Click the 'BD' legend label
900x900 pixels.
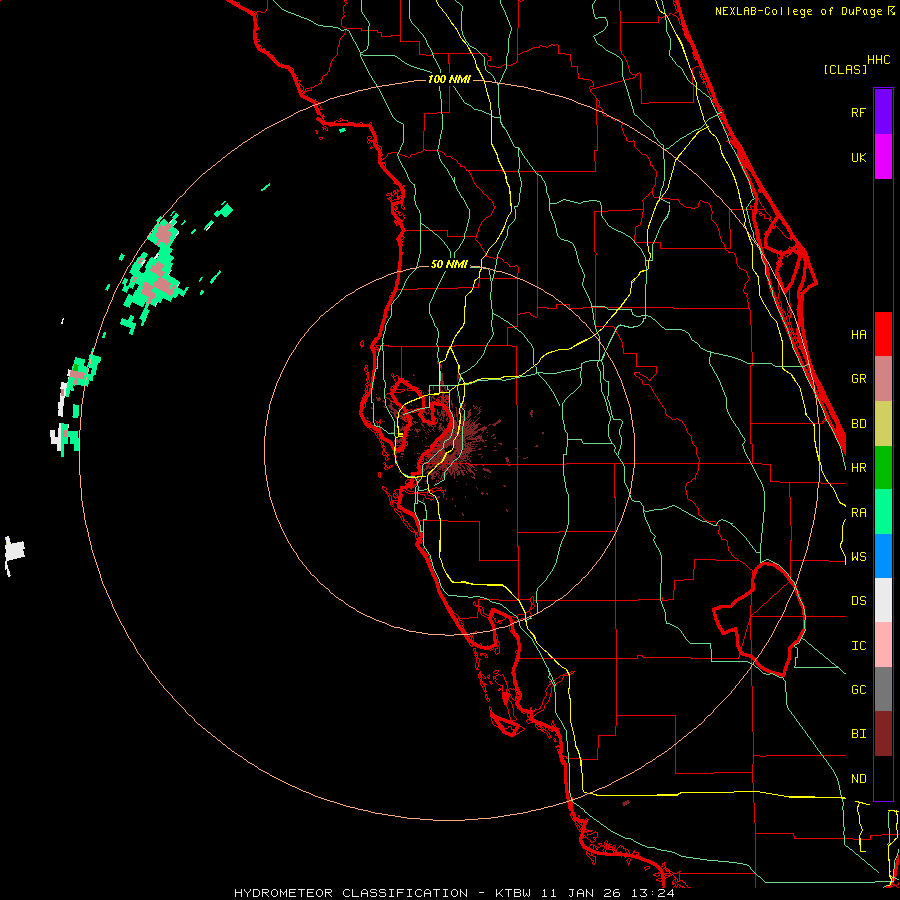coord(858,424)
